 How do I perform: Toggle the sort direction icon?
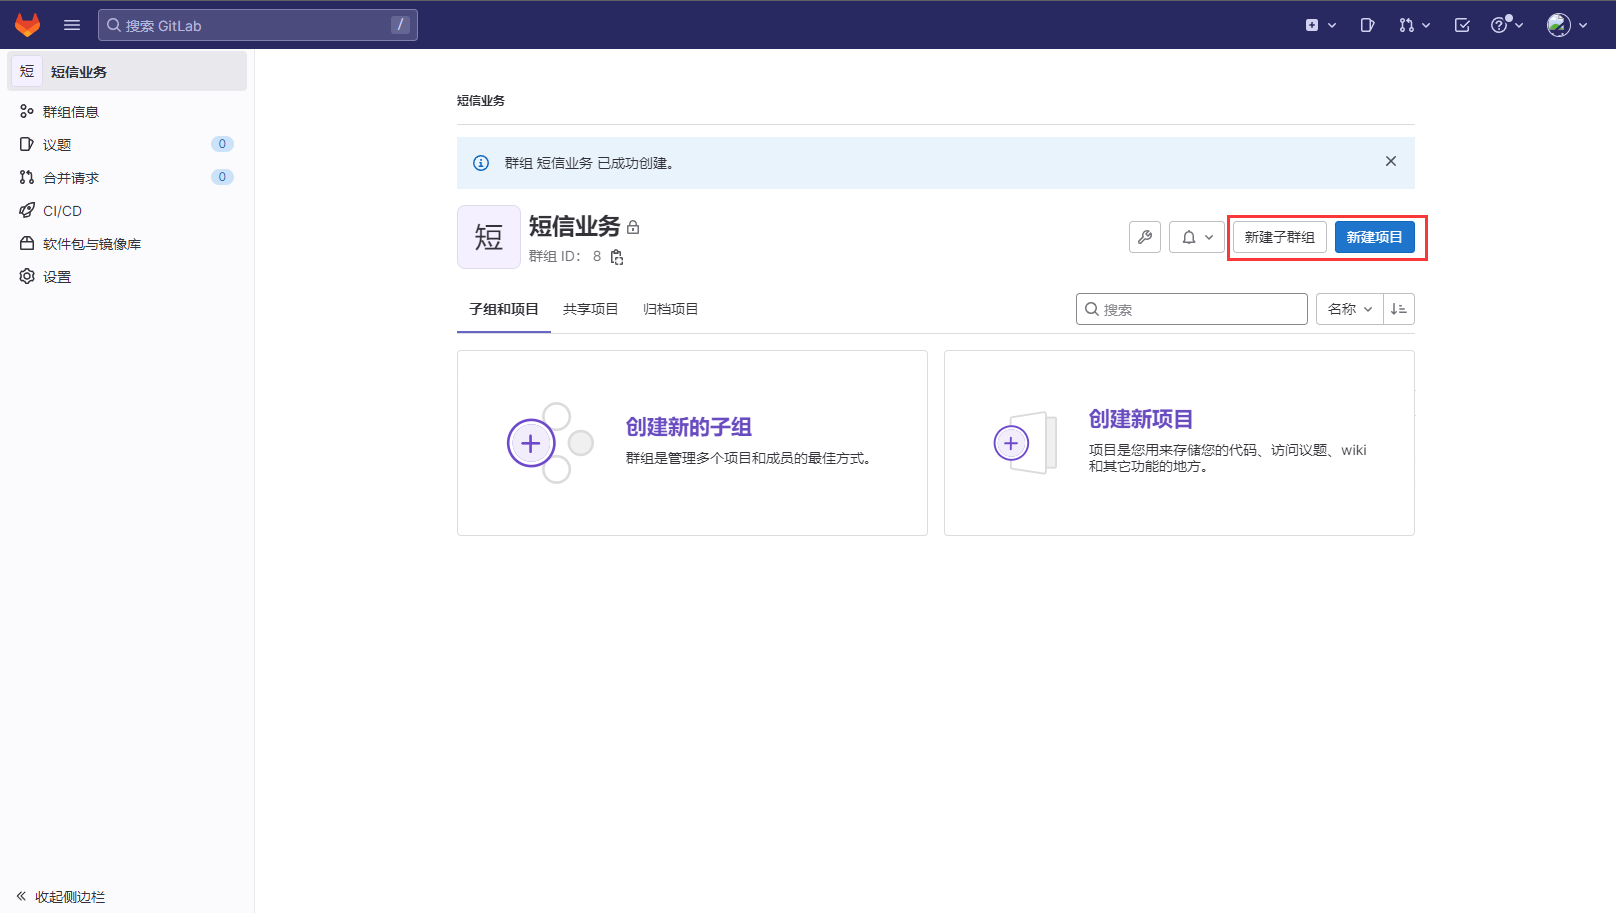(1399, 309)
